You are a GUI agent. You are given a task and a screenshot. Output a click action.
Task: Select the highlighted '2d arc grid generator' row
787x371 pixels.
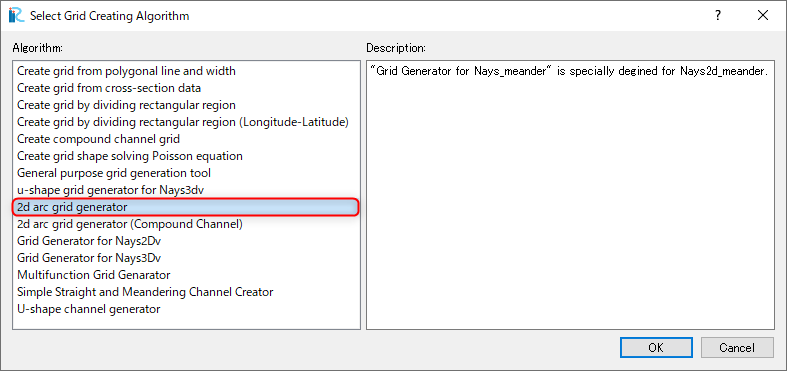click(x=186, y=207)
